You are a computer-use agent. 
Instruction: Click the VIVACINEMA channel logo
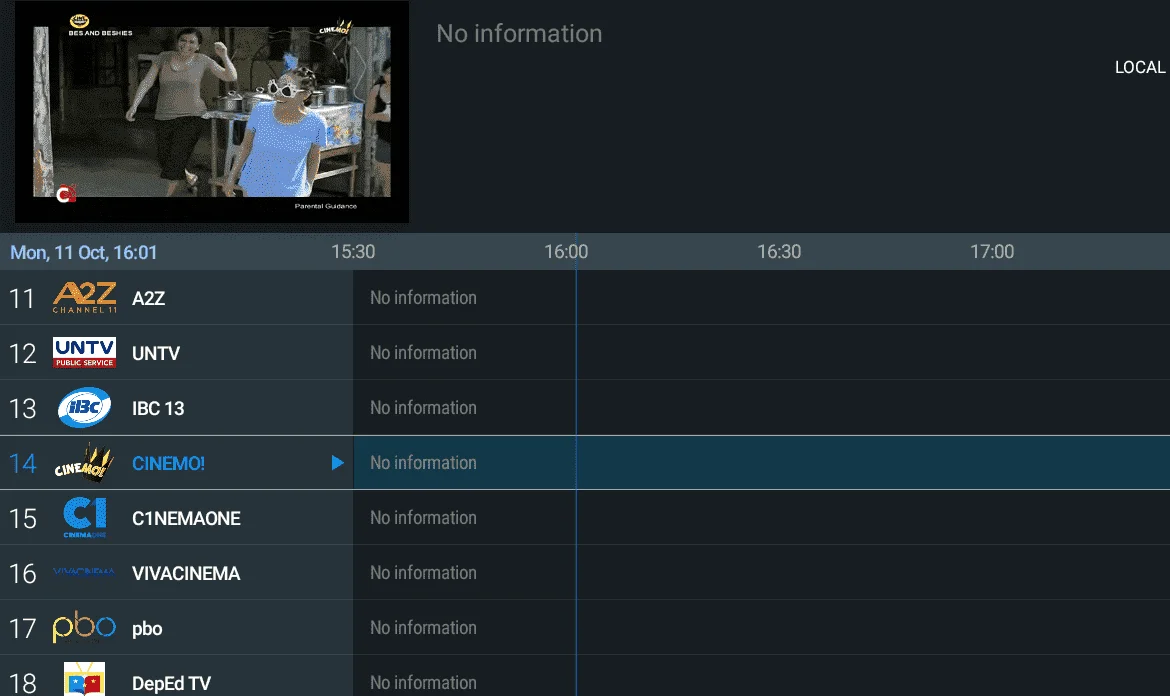coord(84,573)
